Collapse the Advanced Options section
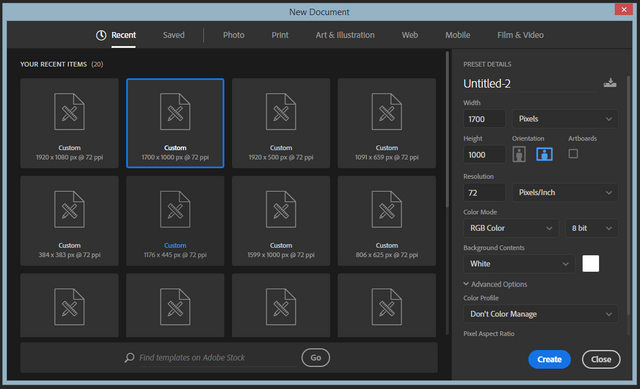The image size is (640, 389). [495, 284]
